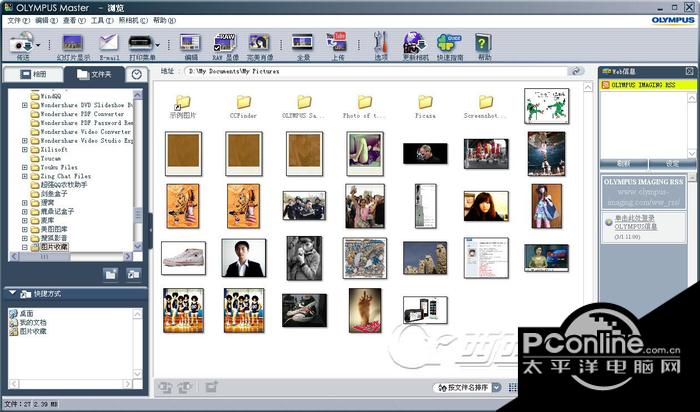Collapse the 图片收藏 folder node

(25, 247)
